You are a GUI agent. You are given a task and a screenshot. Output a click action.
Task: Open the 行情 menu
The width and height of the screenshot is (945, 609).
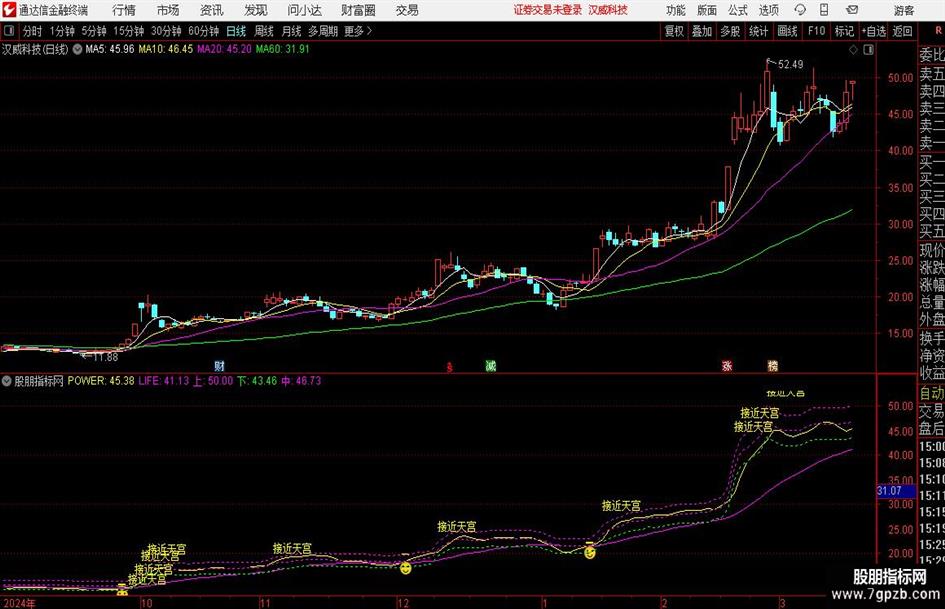click(x=124, y=10)
